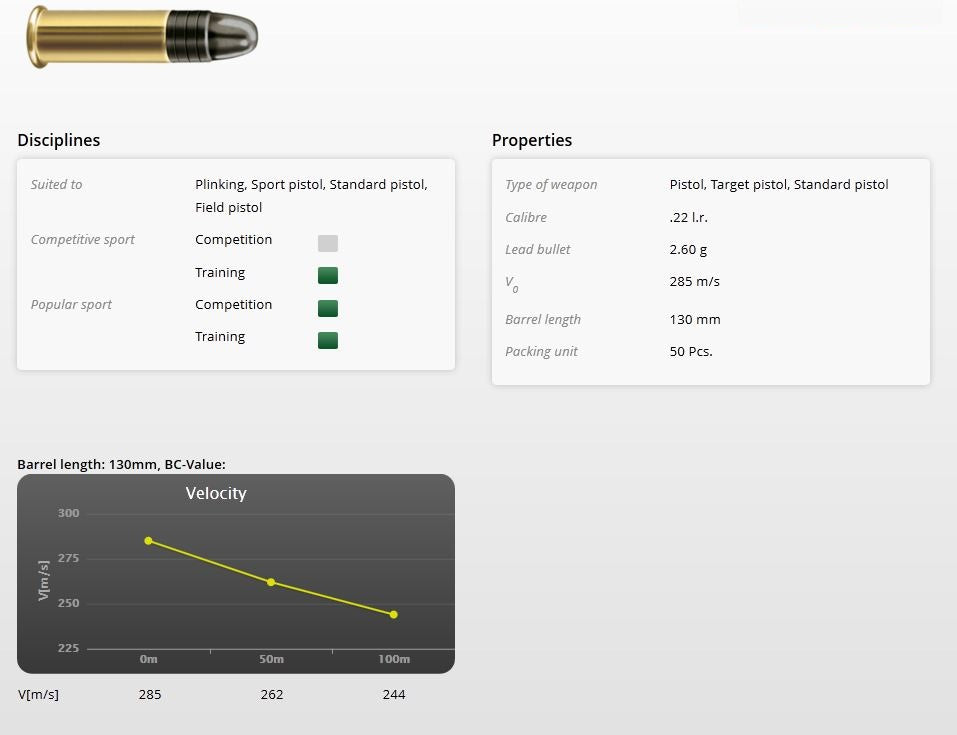Click the '0m' x-axis label
This screenshot has height=735, width=957.
pyautogui.click(x=148, y=659)
